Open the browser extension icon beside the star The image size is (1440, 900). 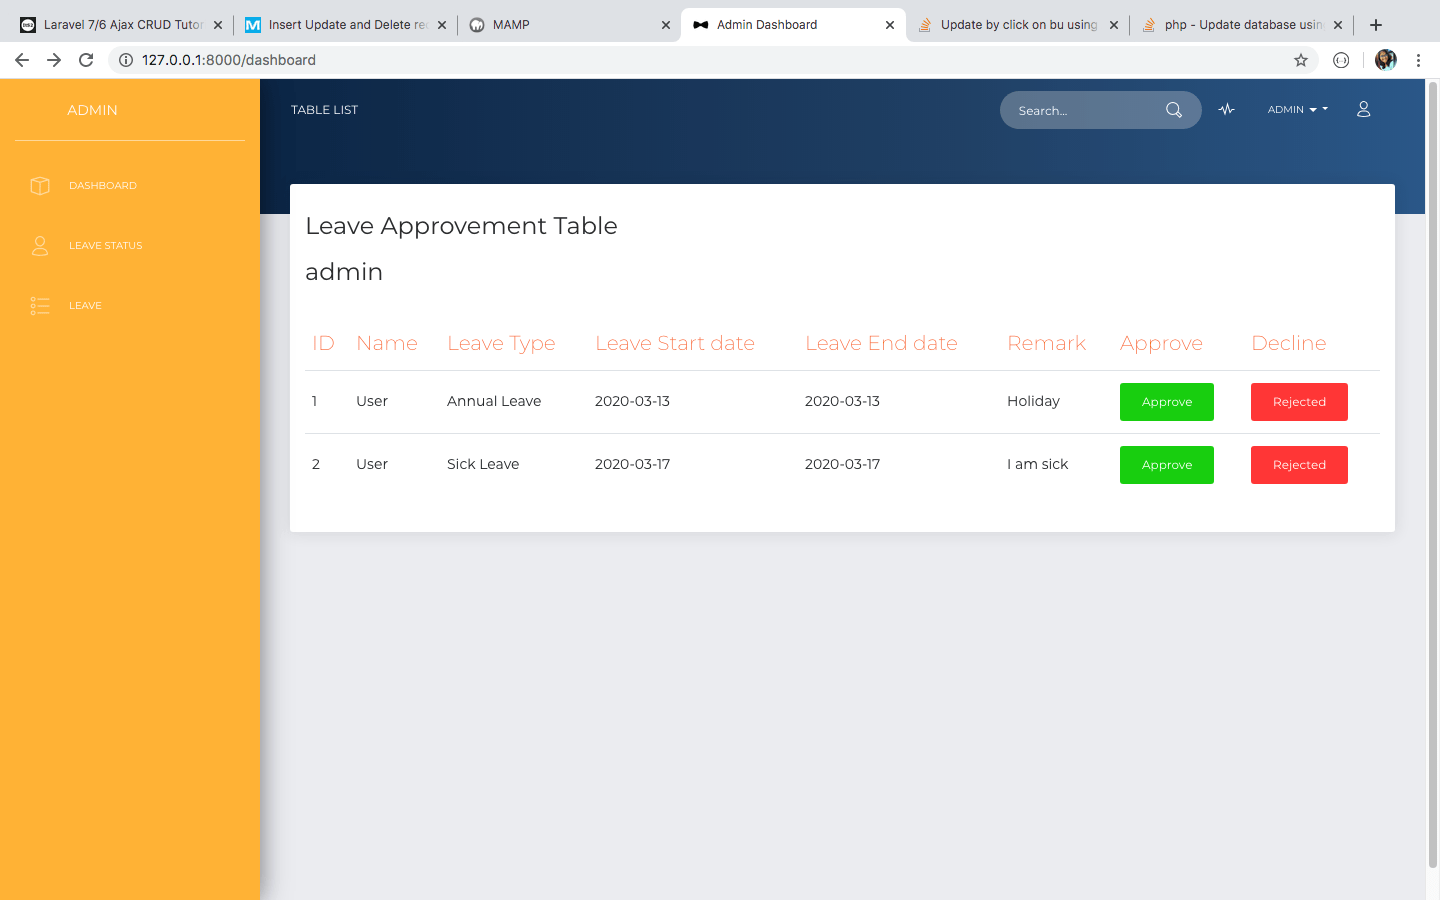[x=1341, y=60]
